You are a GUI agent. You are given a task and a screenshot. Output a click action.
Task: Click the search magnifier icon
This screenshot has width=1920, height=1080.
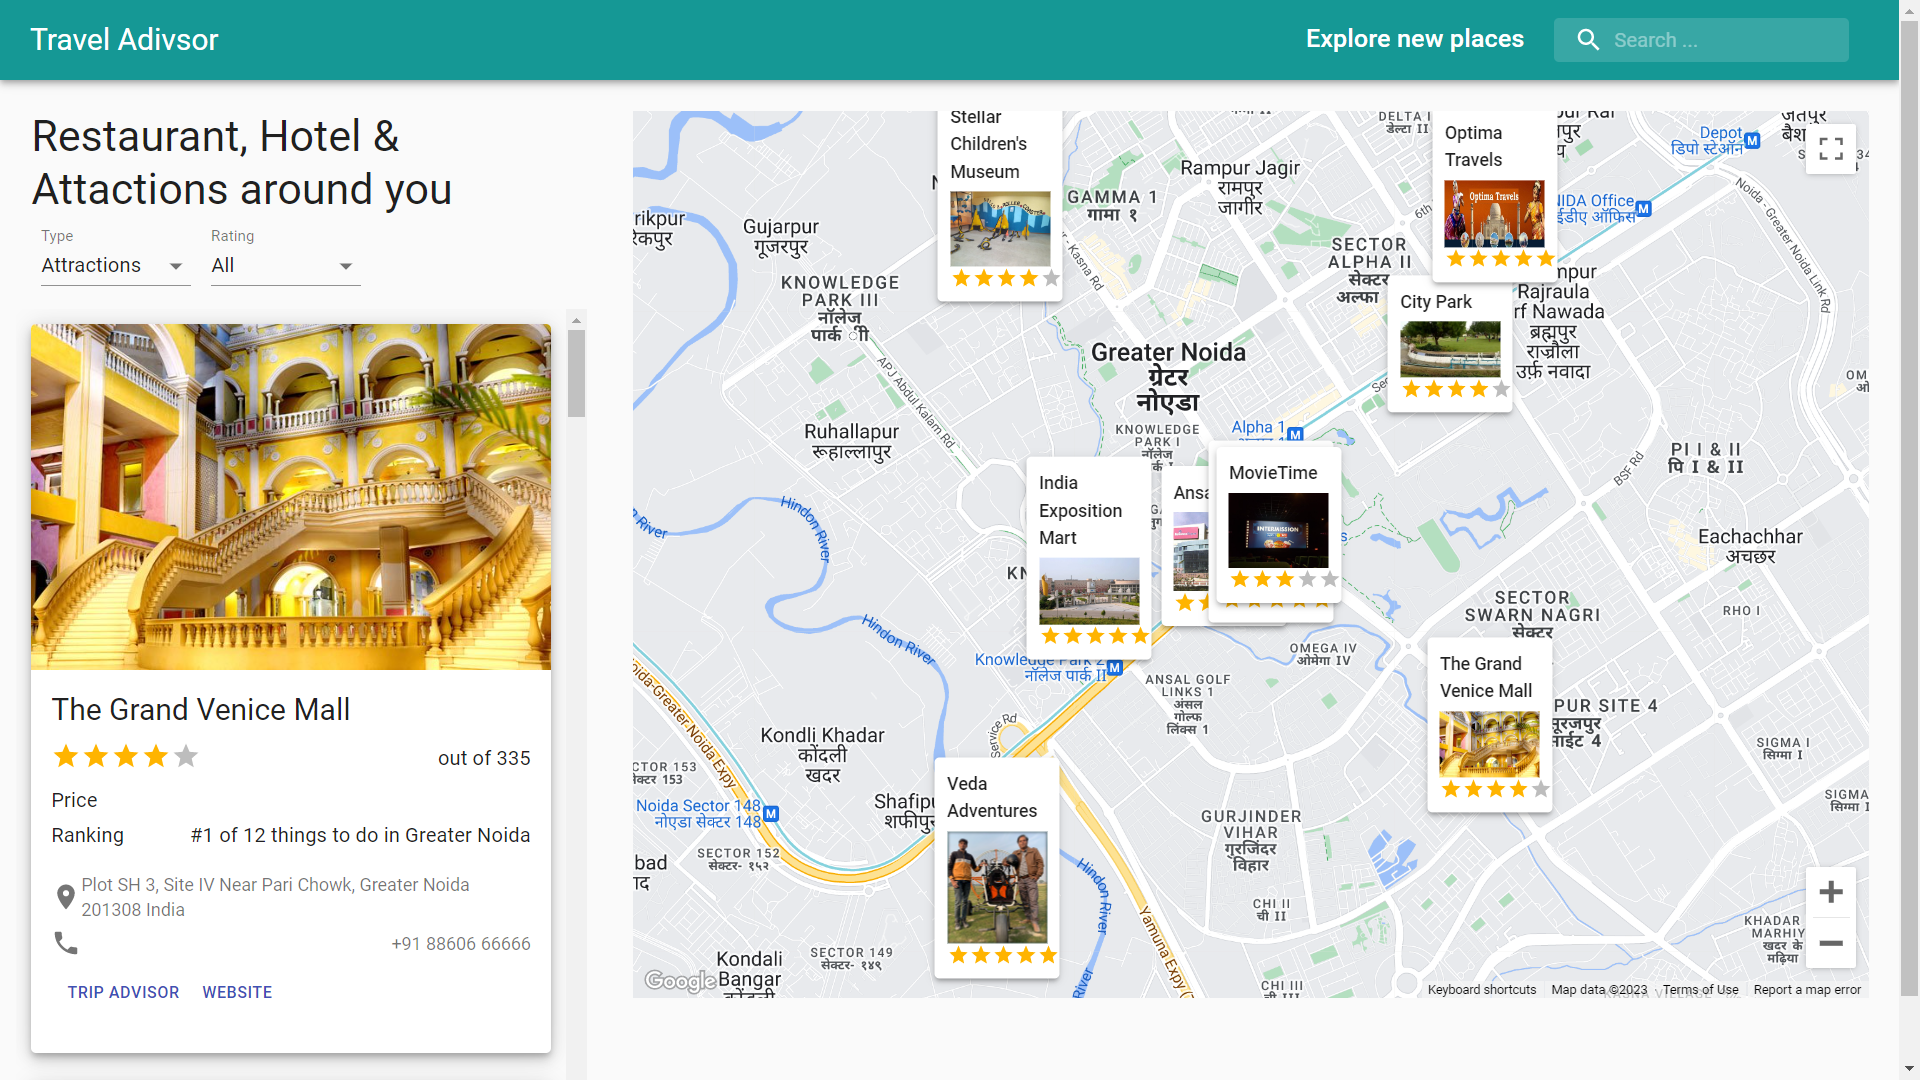1588,39
